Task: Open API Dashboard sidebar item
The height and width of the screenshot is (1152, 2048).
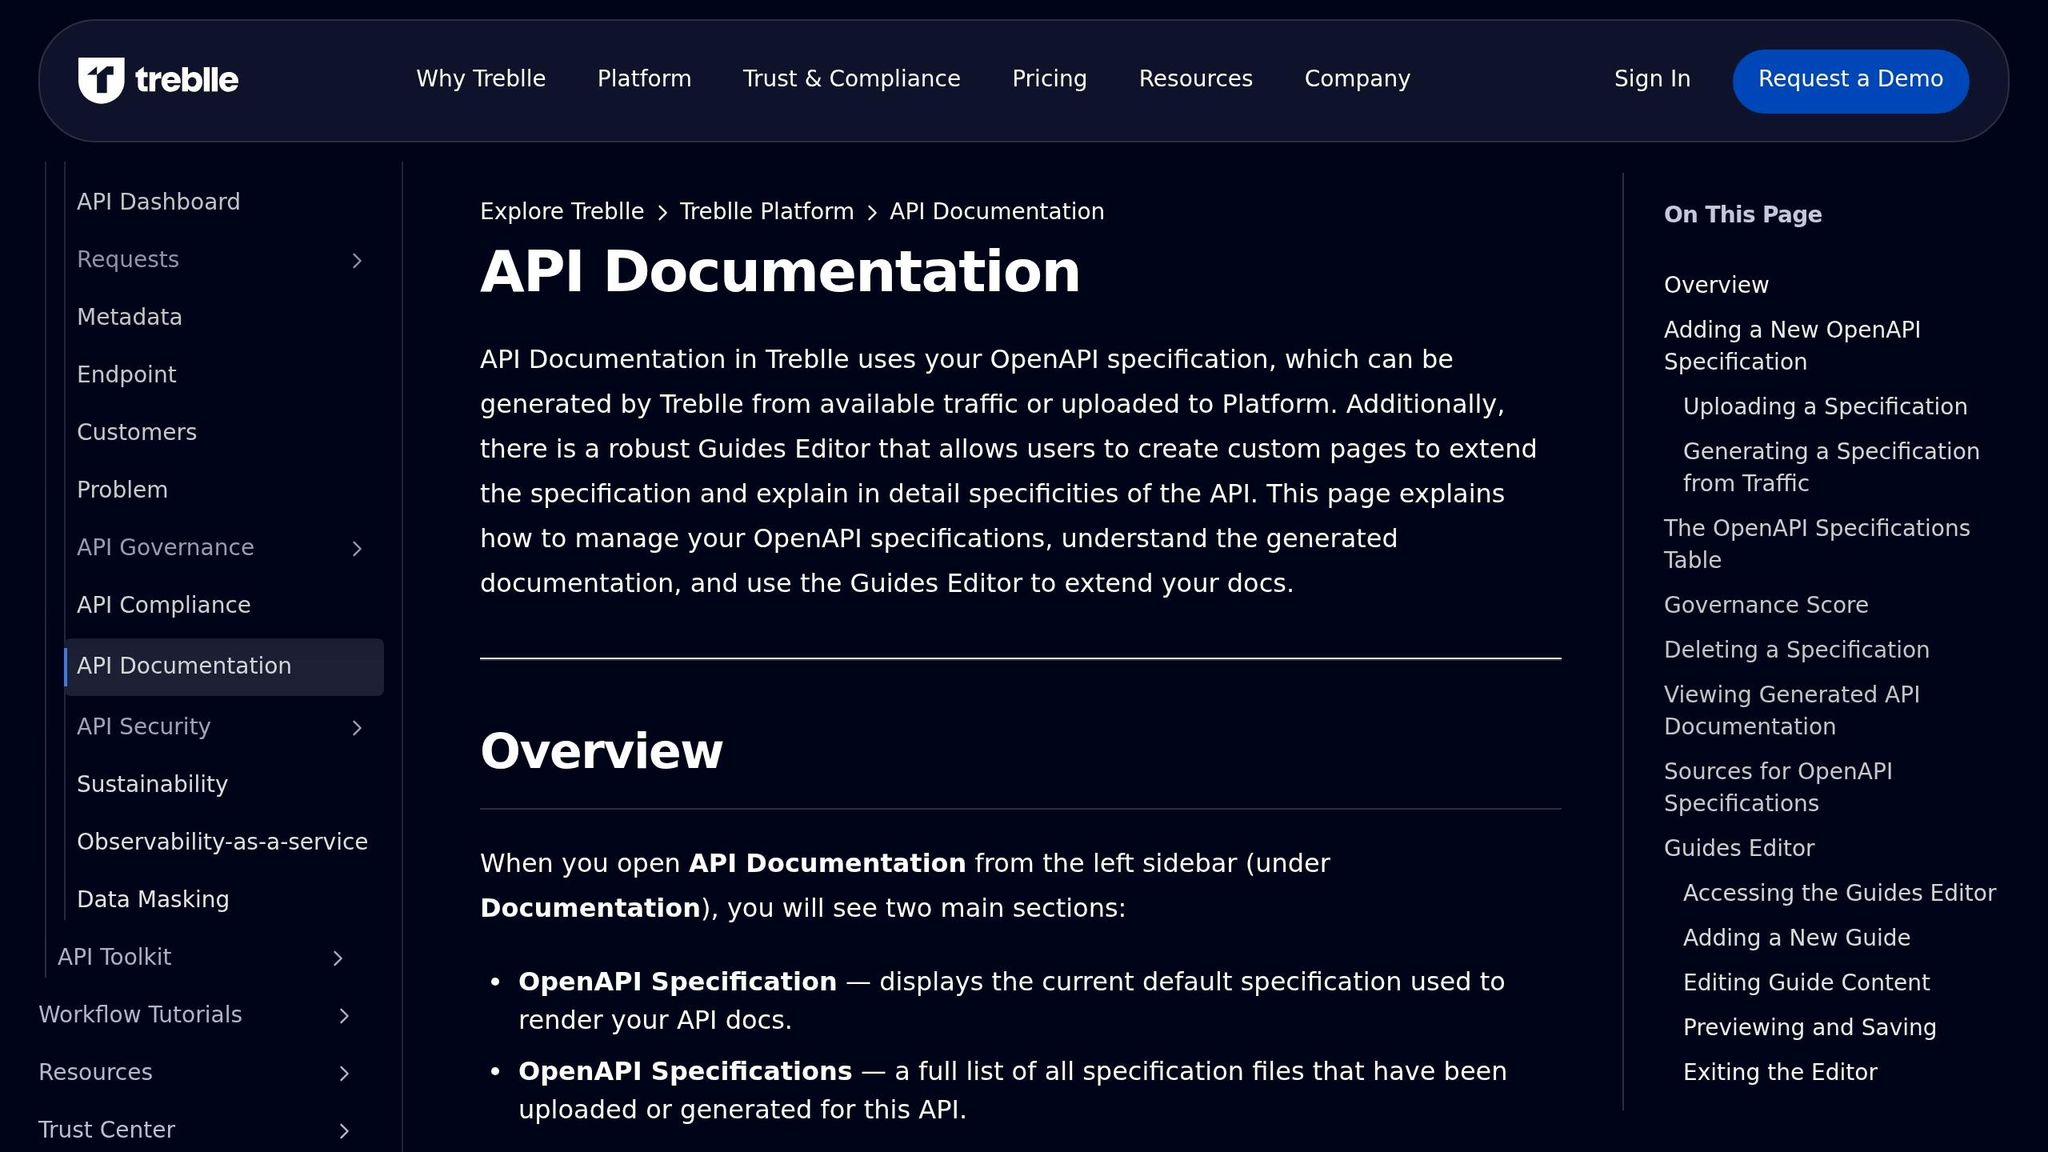Action: [x=158, y=202]
